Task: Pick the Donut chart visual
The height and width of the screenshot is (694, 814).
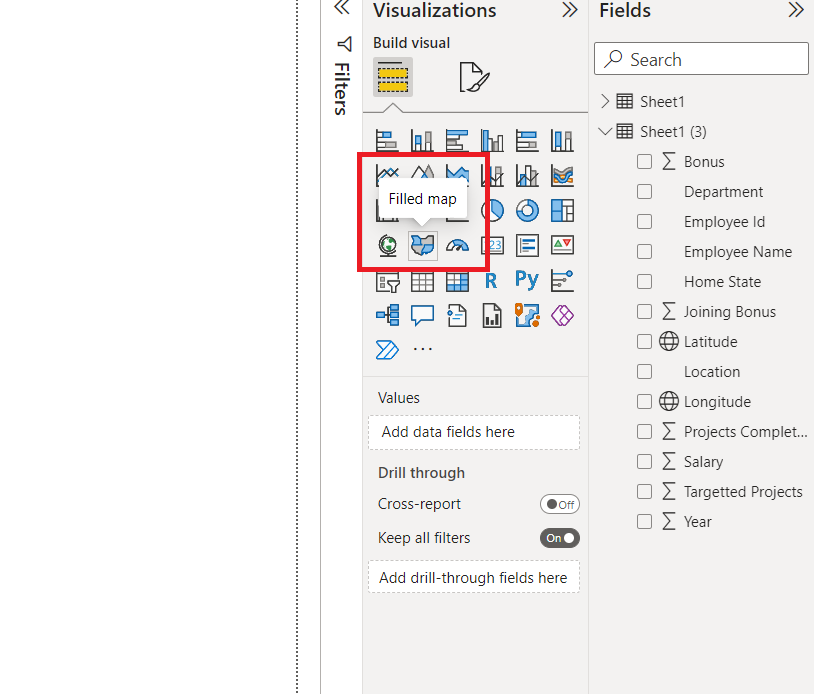Action: tap(527, 210)
